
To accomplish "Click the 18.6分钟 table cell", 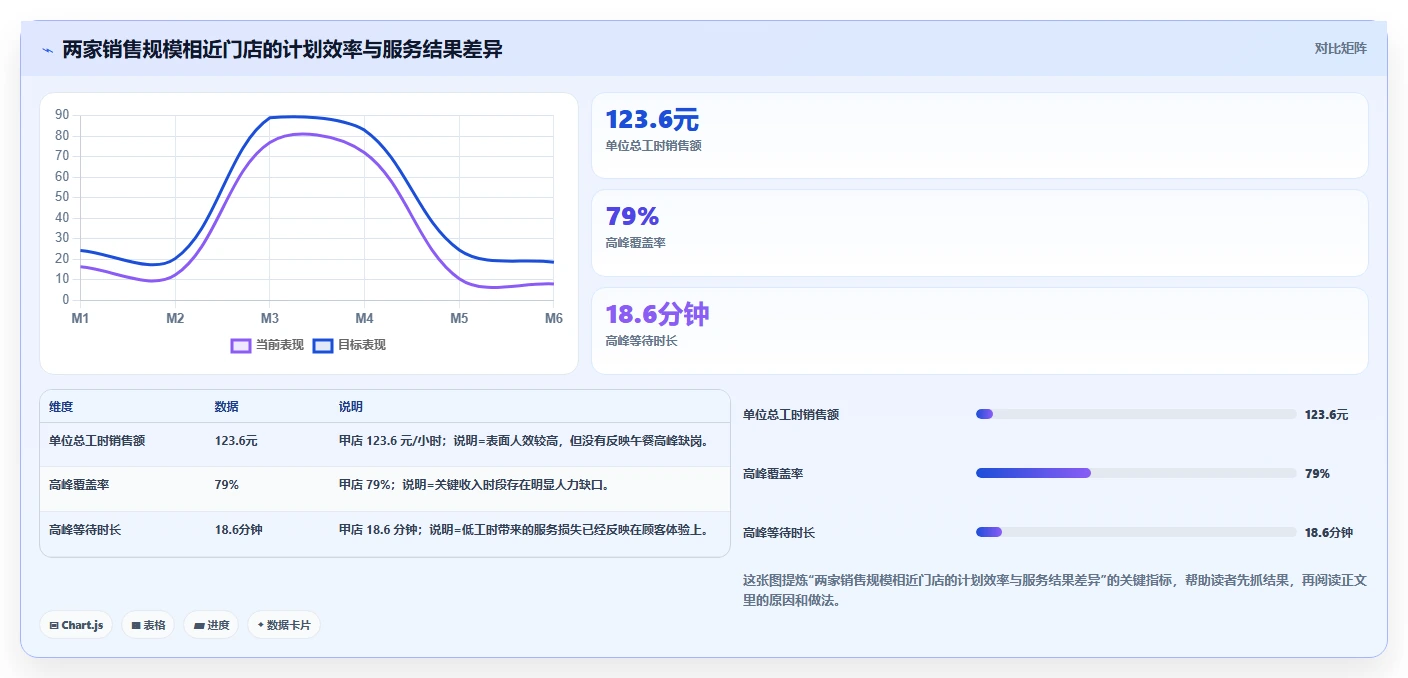I will pos(239,530).
